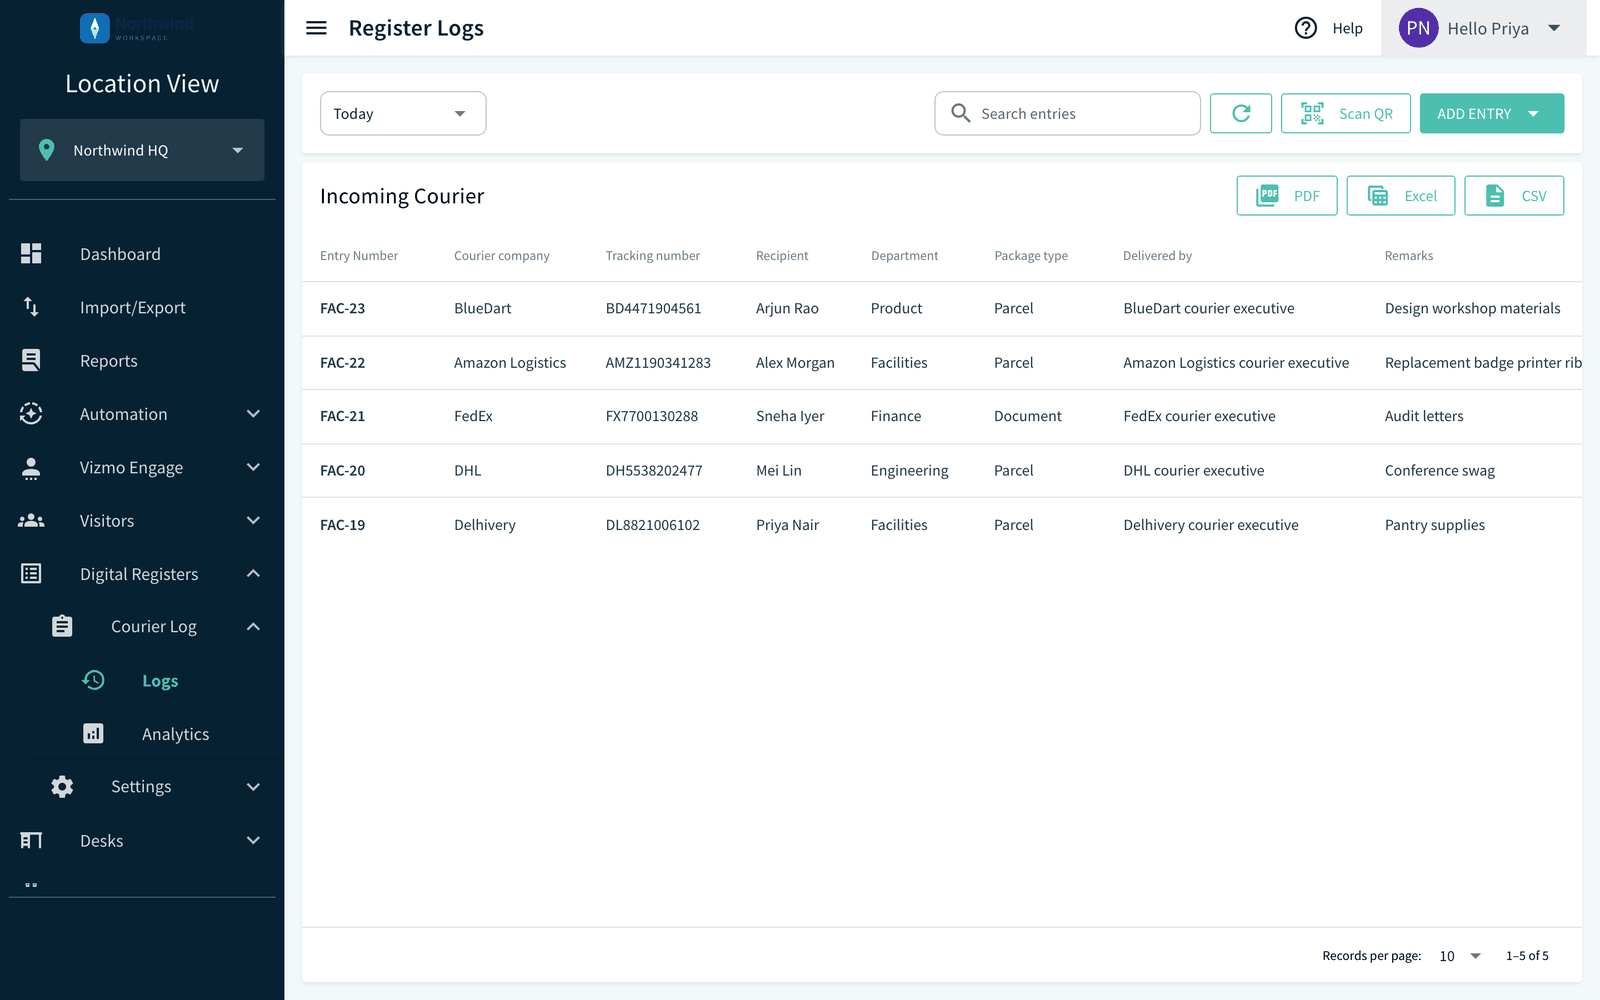
Task: Expand the Automation menu chevron
Action: (253, 414)
